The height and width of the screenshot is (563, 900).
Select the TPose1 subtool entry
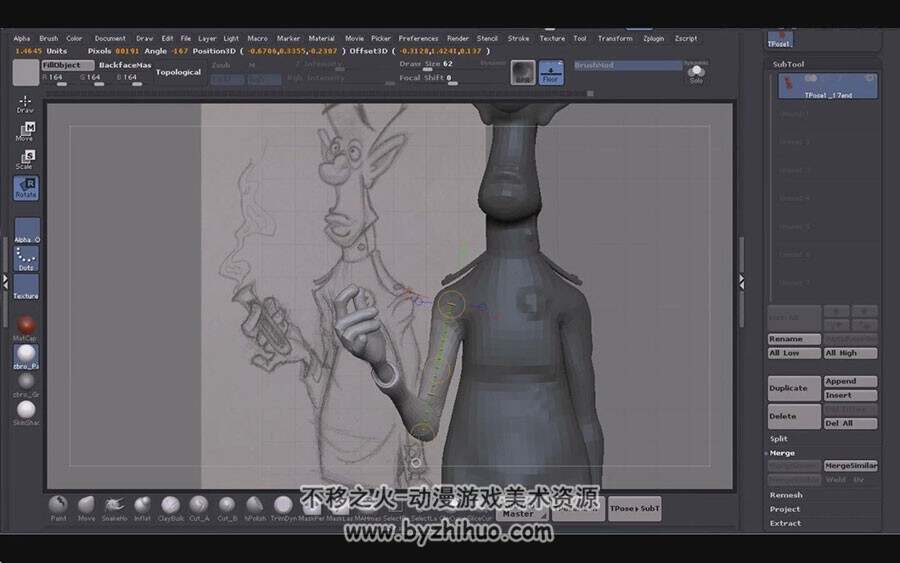(x=827, y=86)
